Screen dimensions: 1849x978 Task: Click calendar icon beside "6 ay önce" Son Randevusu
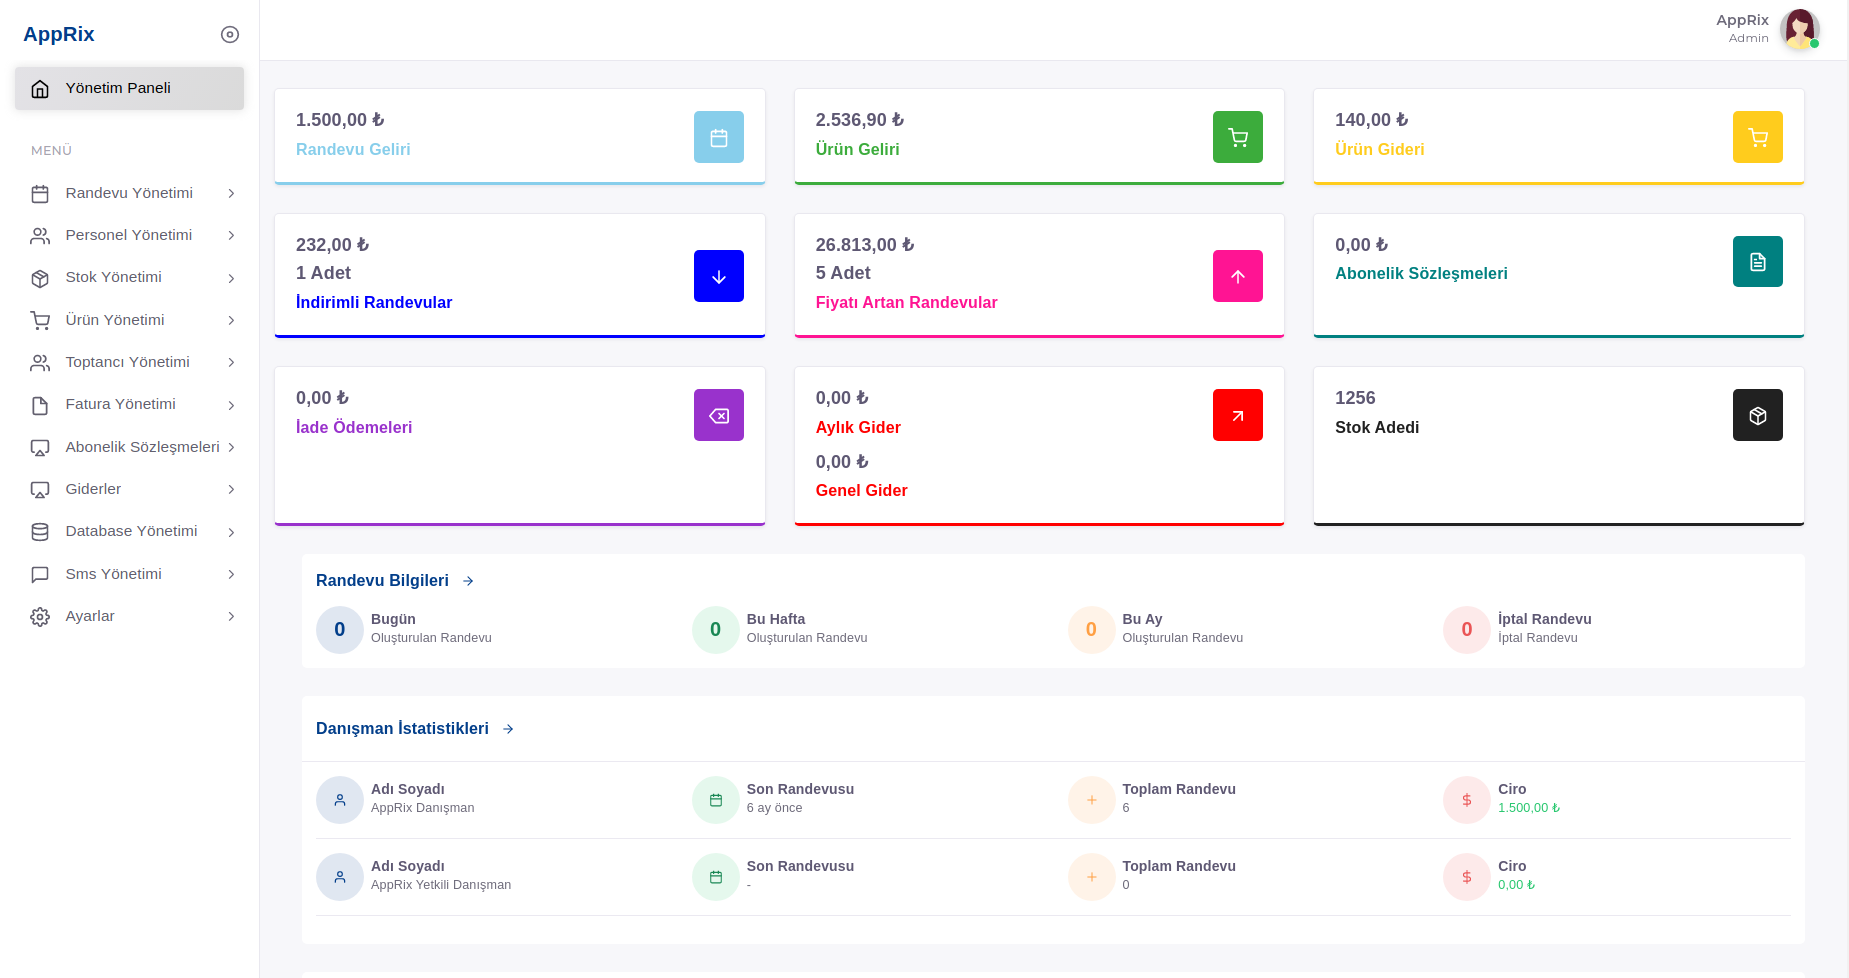(716, 800)
